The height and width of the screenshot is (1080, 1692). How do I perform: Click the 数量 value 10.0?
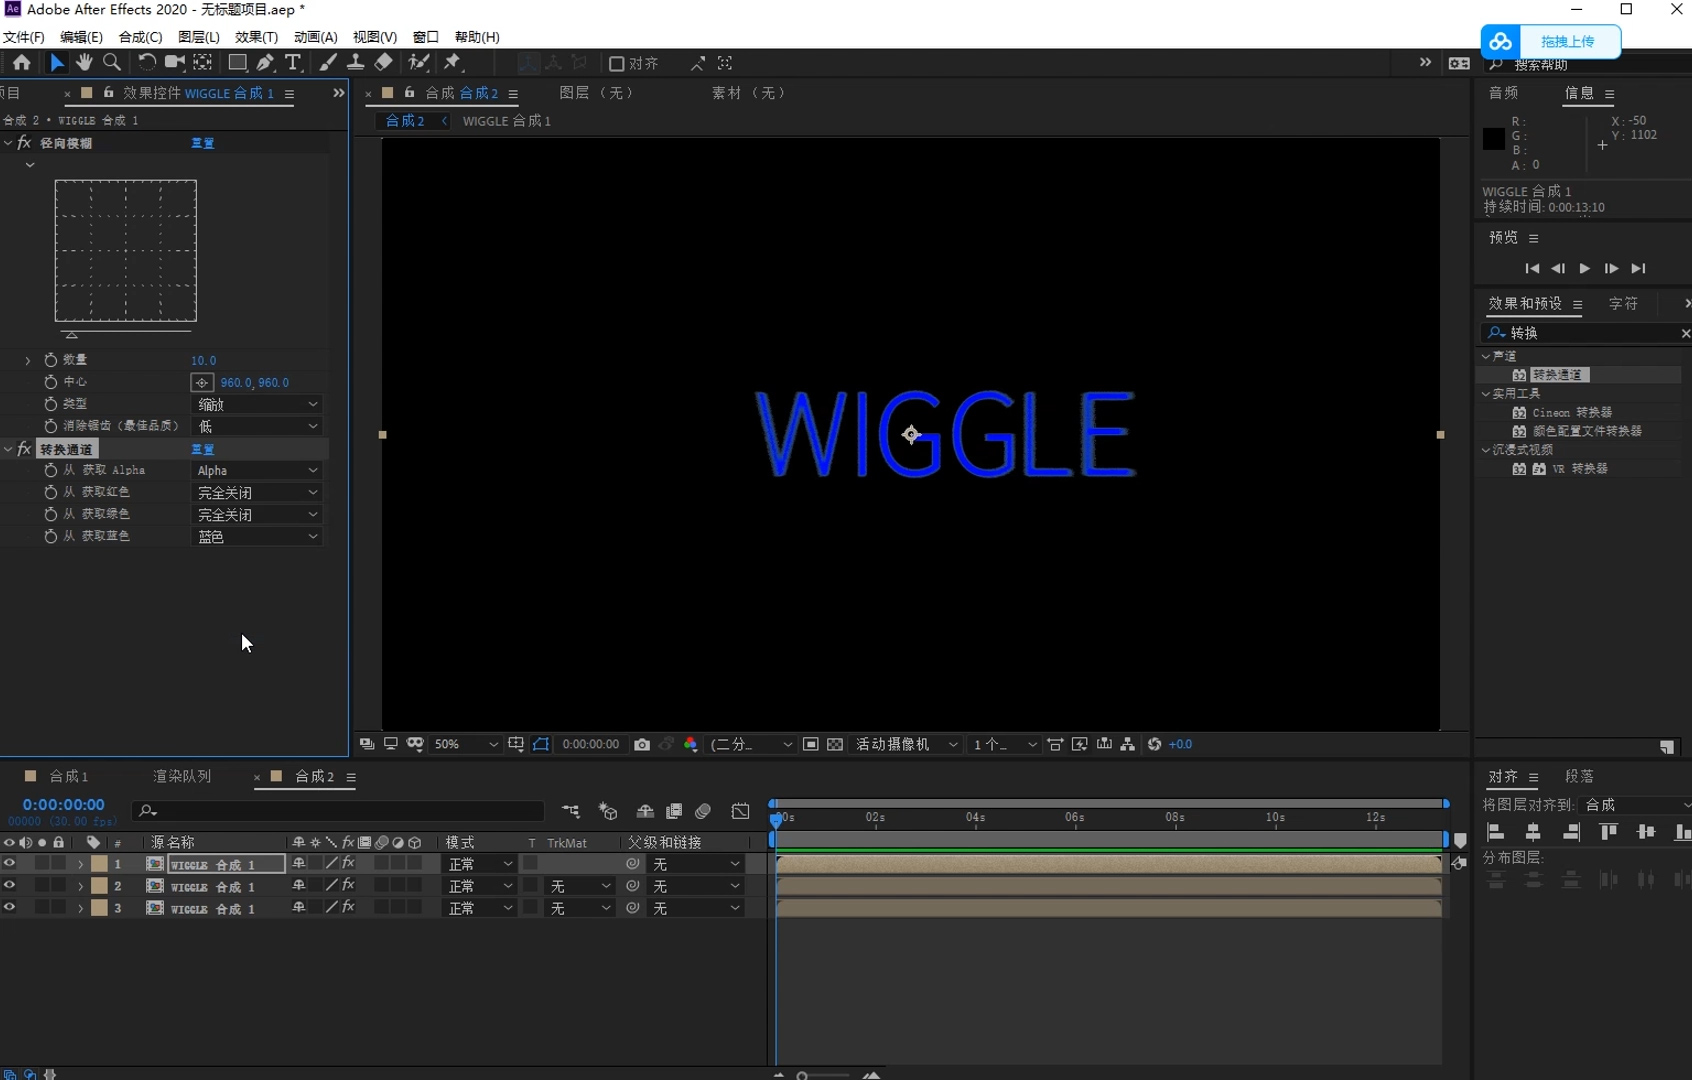click(x=203, y=360)
